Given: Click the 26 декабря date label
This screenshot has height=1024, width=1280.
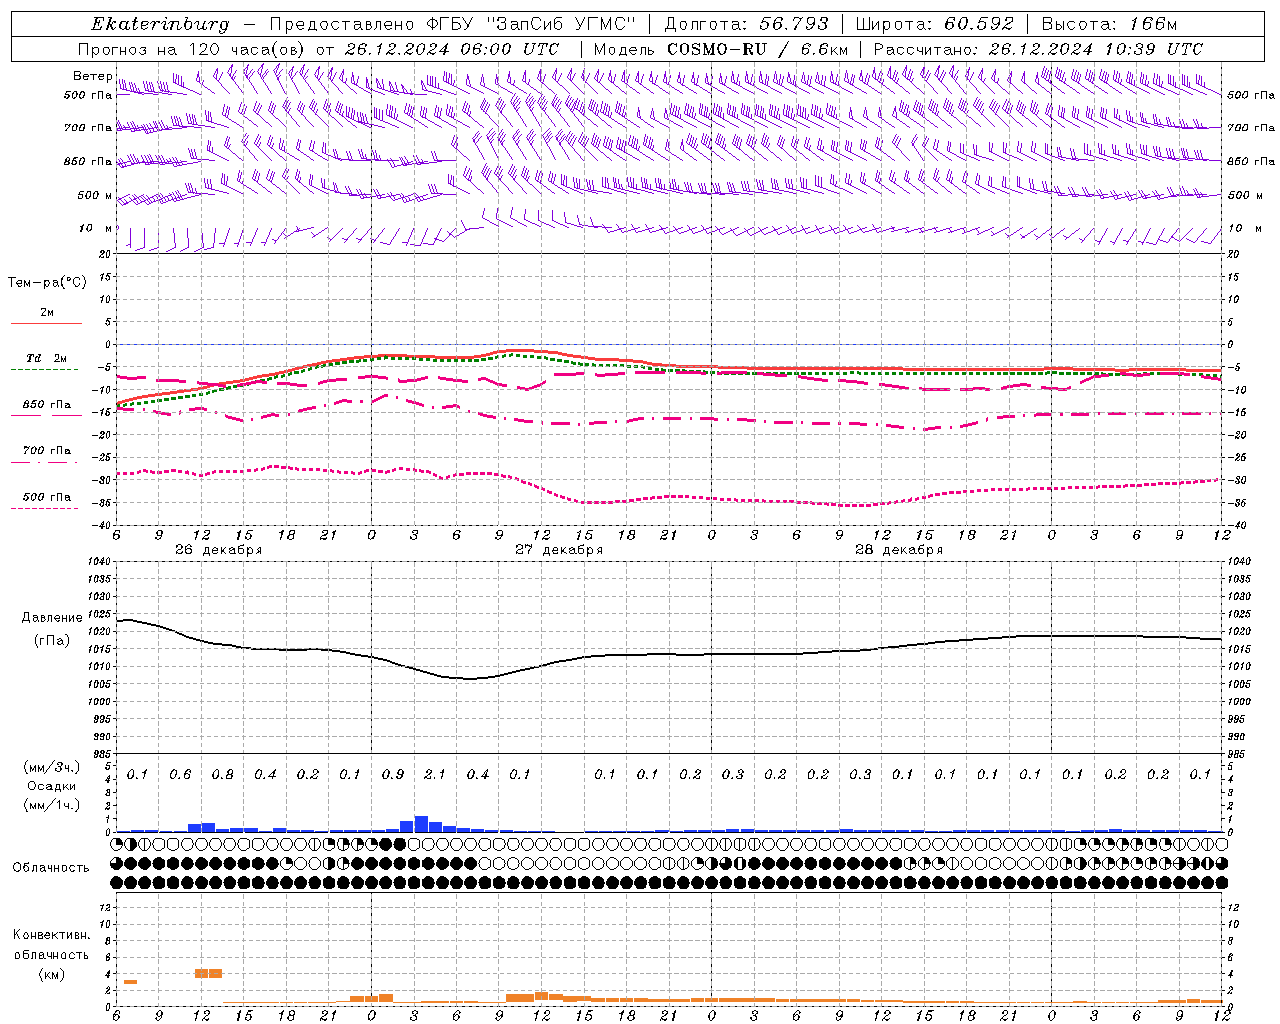Looking at the screenshot, I should [218, 550].
